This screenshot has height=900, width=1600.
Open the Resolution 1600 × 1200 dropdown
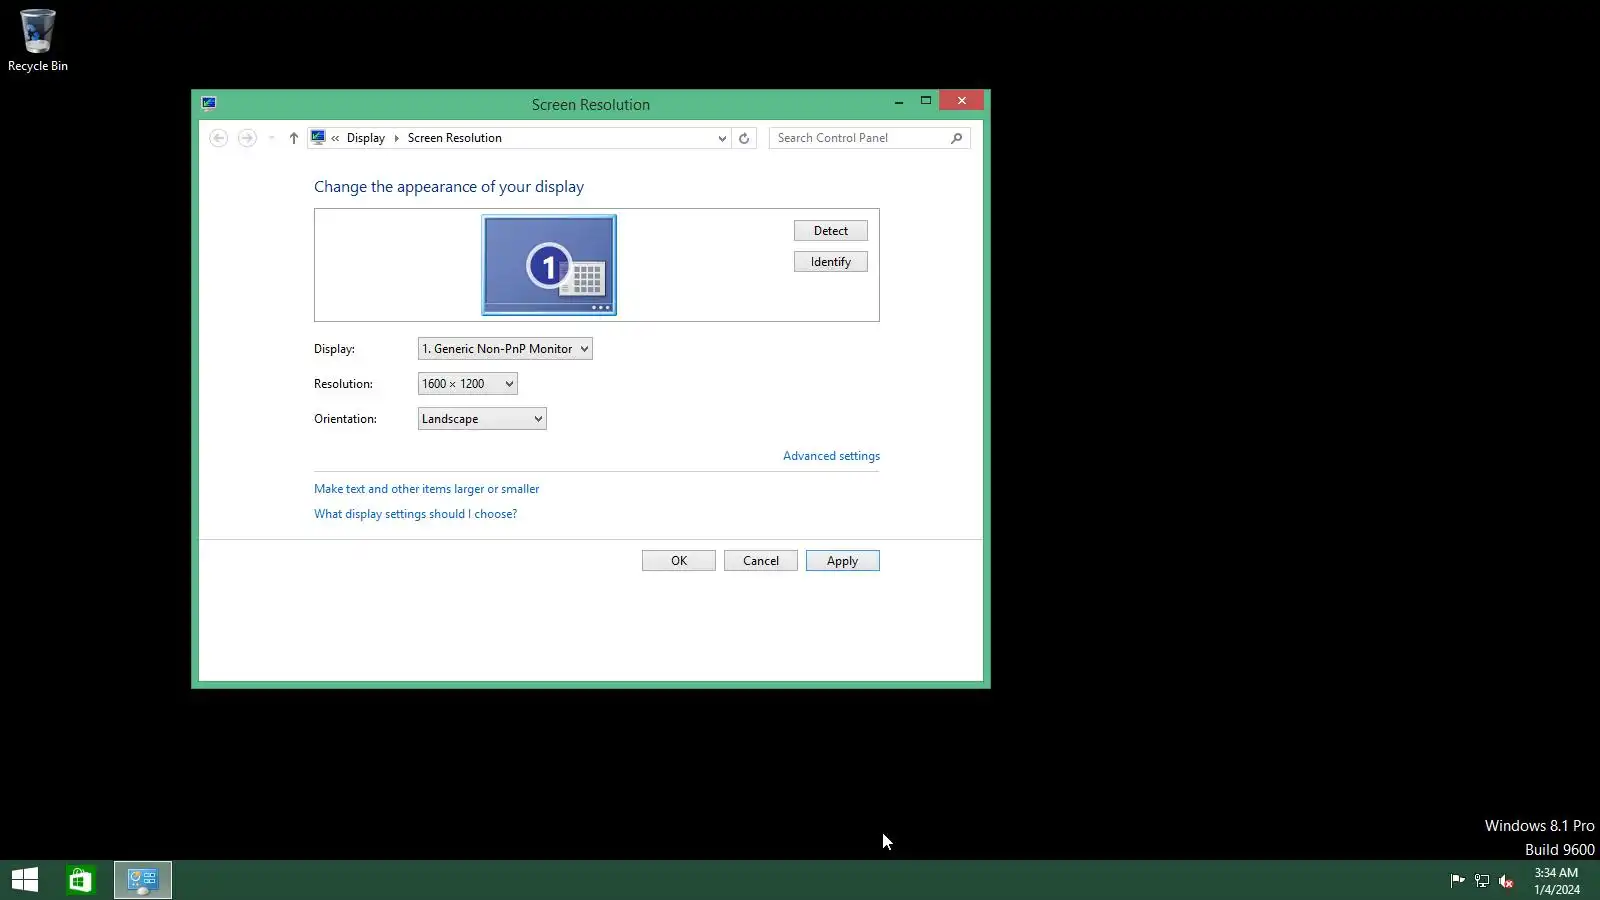click(468, 384)
